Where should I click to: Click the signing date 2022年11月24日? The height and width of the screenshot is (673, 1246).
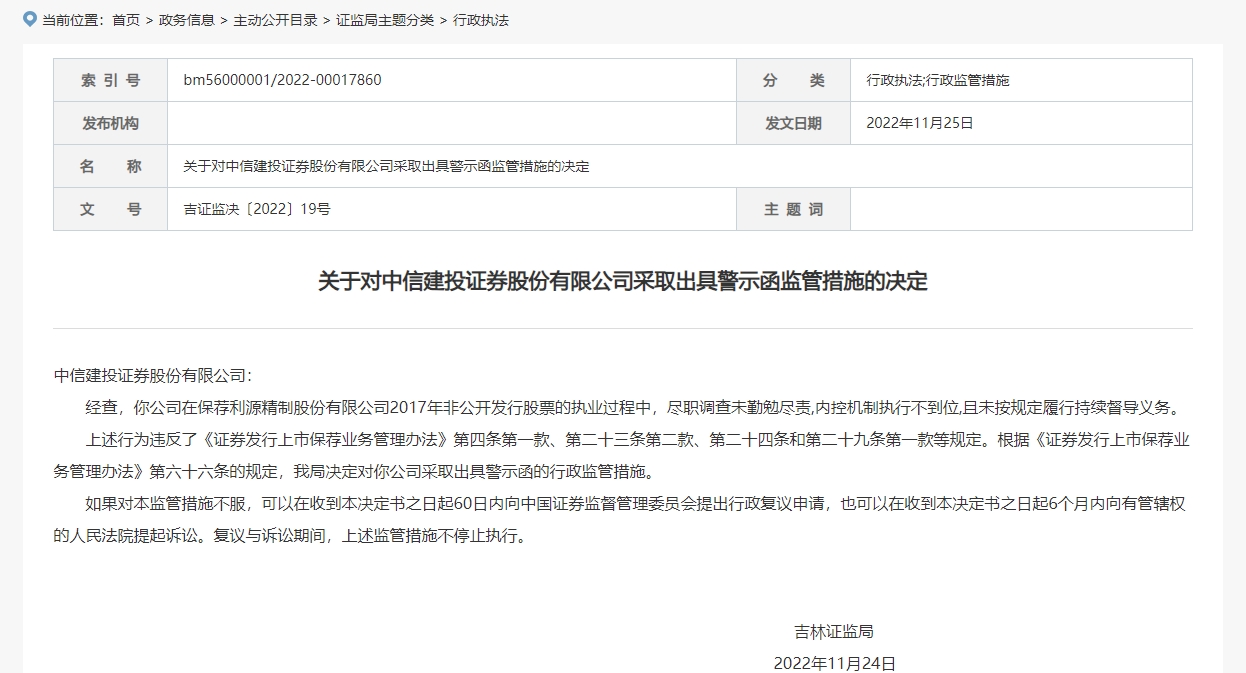(834, 663)
